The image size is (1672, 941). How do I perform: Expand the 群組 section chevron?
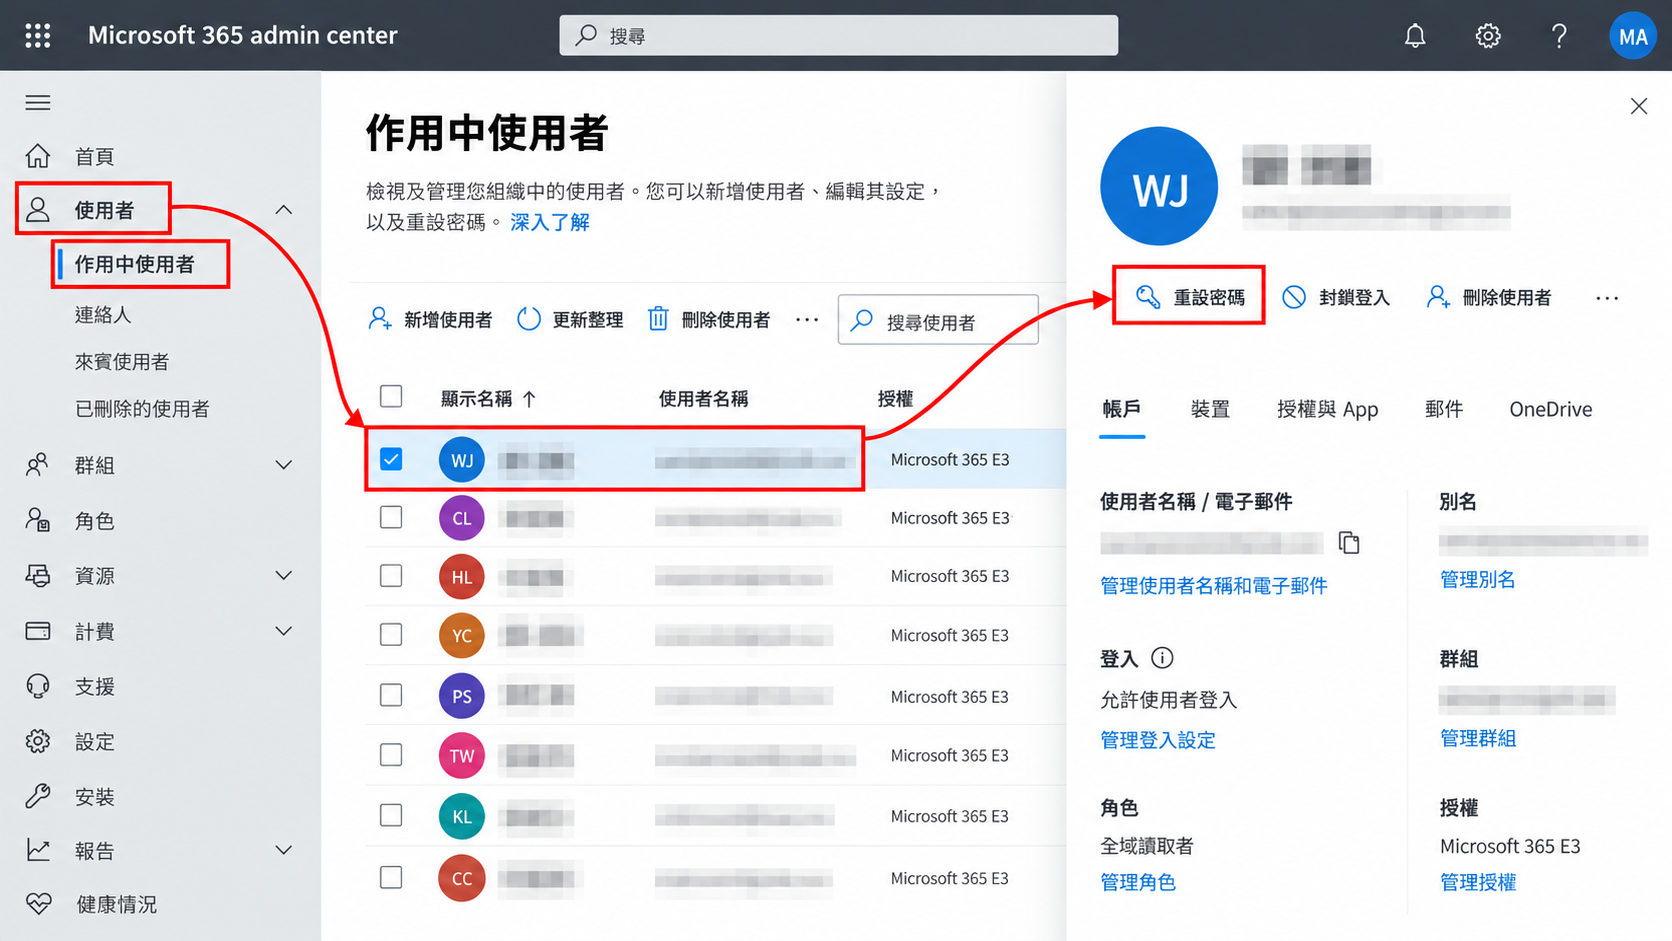(284, 465)
